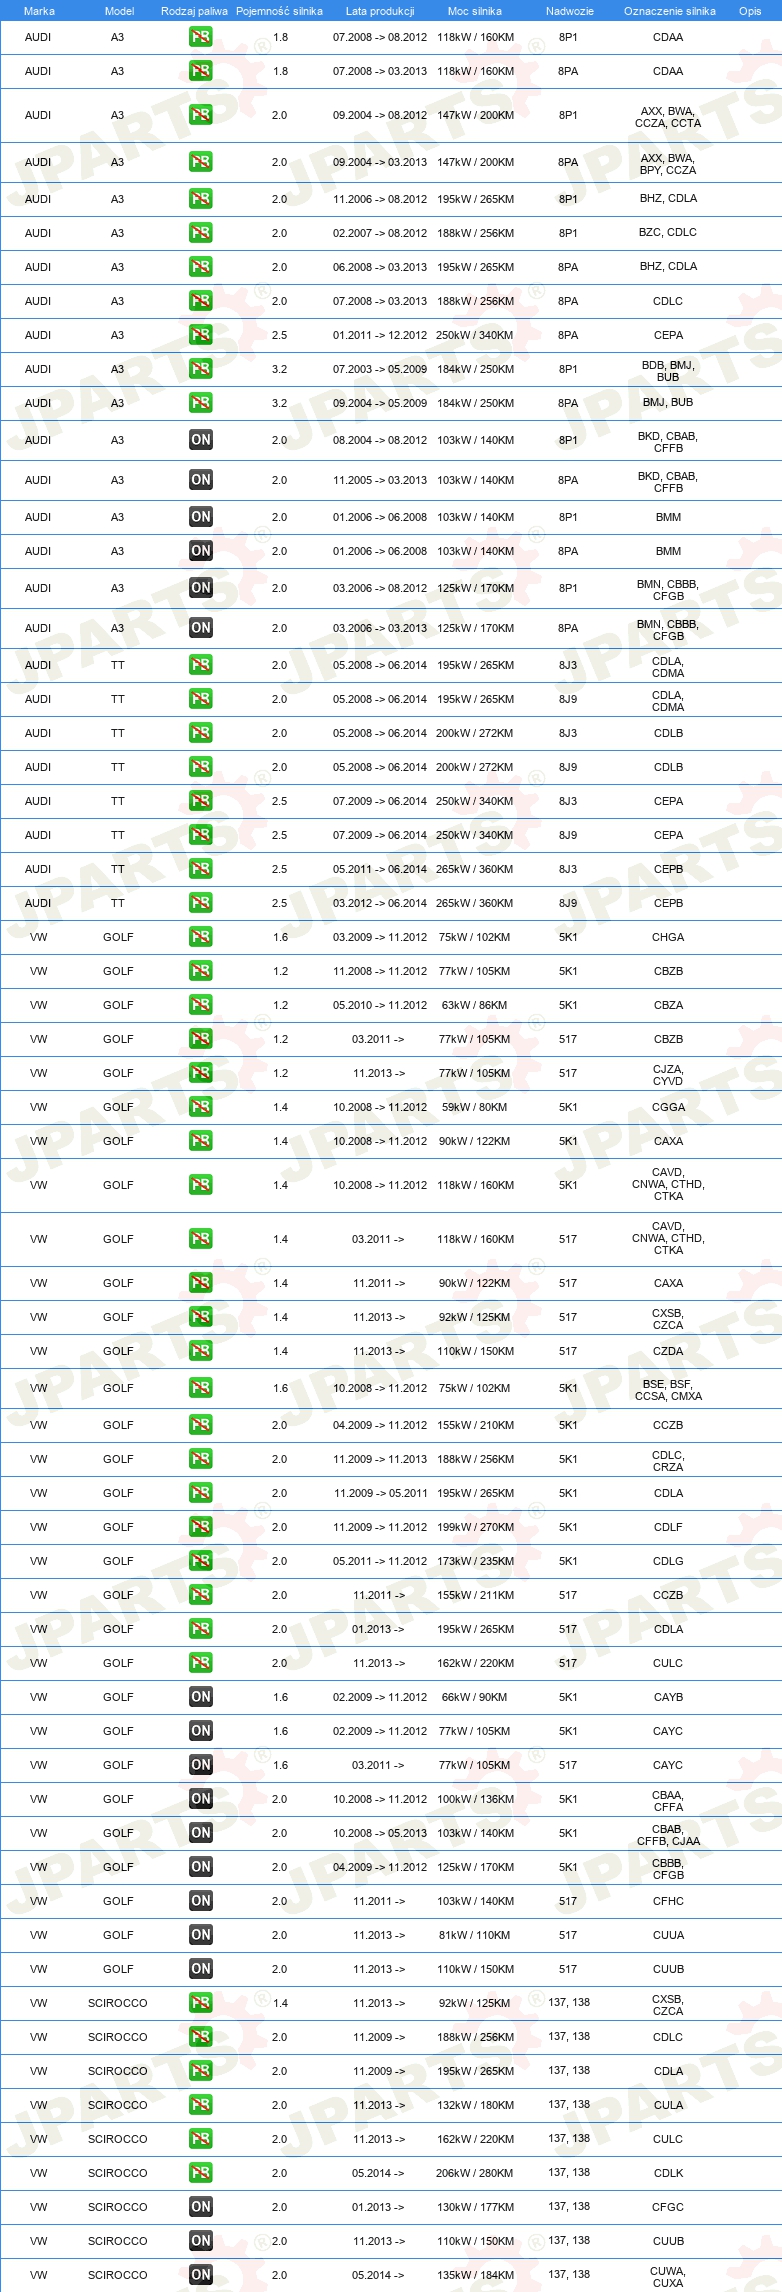The width and height of the screenshot is (782, 2292).
Task: Click the PB petrol icon in Audi A3 2.5 CEPA row
Action: [201, 335]
